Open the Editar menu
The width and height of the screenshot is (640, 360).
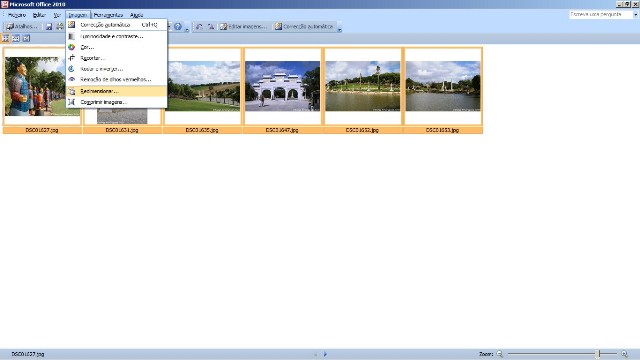(39, 15)
